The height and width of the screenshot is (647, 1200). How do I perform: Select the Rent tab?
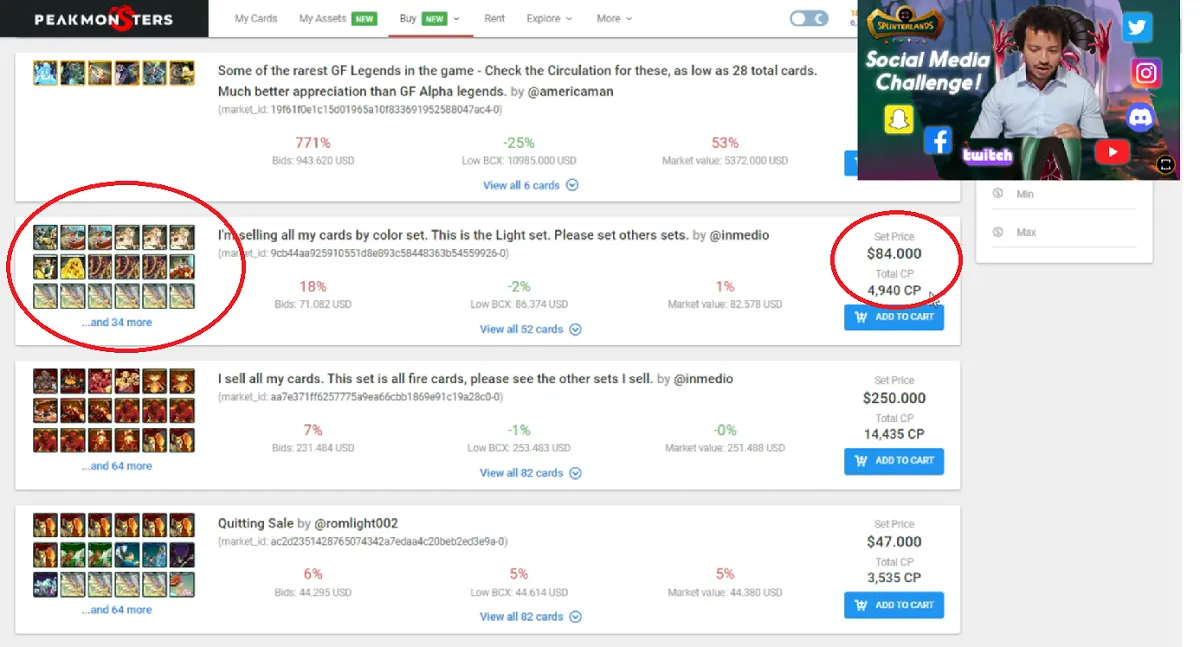494,18
